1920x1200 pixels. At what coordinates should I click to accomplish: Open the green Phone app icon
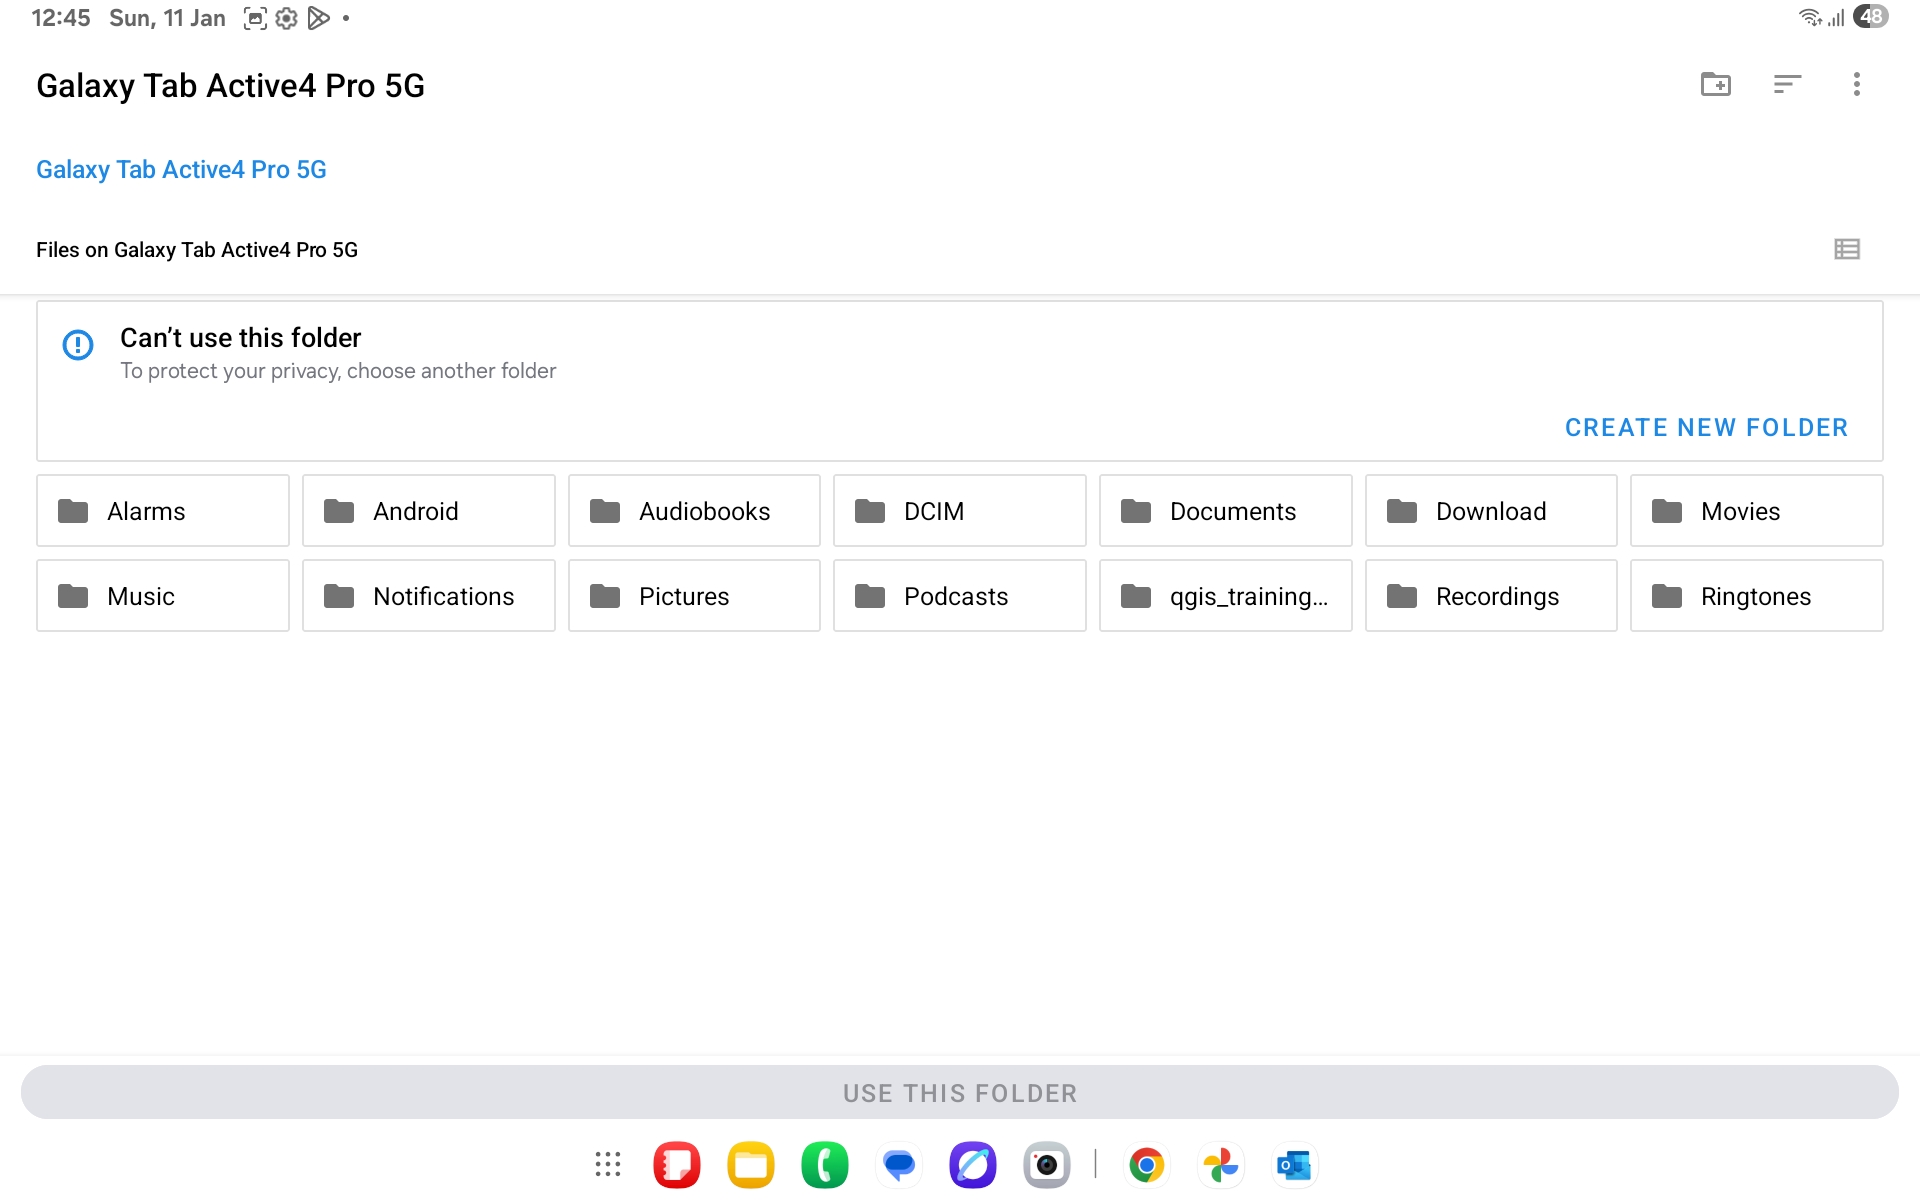825,1165
